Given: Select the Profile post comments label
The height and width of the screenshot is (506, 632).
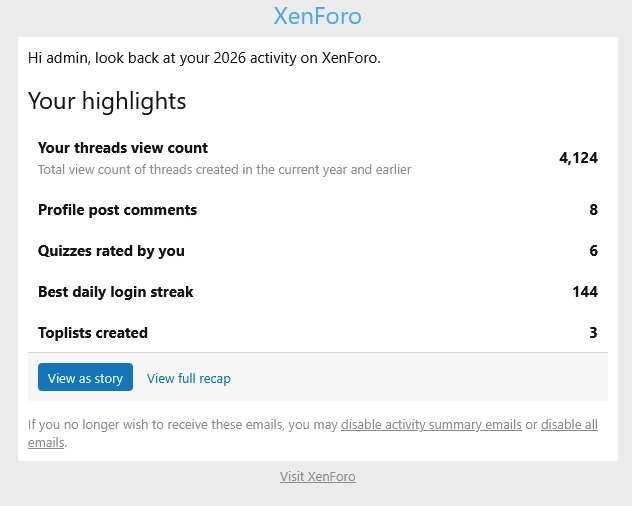Looking at the screenshot, I should (x=117, y=210).
